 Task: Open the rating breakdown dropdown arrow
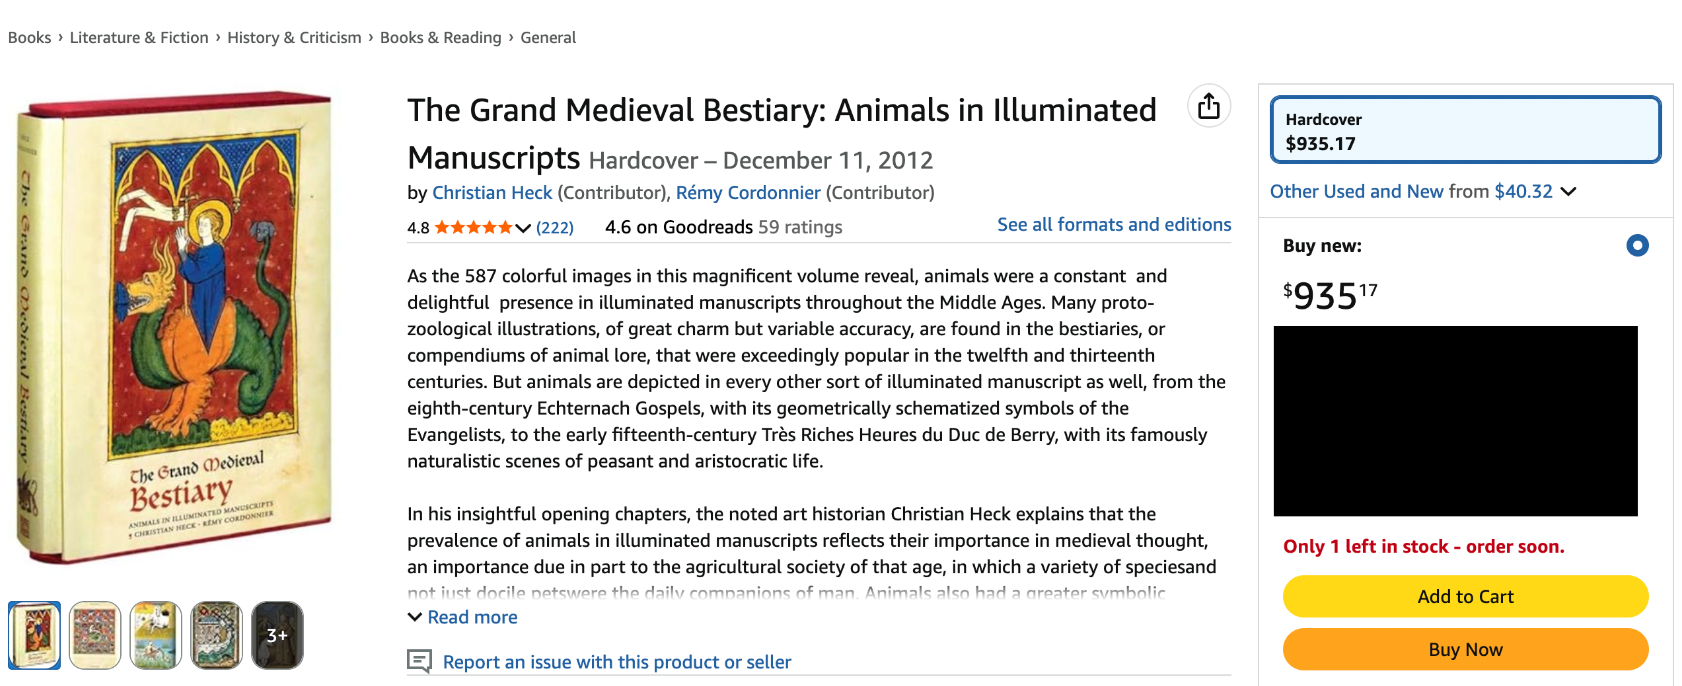coord(523,228)
